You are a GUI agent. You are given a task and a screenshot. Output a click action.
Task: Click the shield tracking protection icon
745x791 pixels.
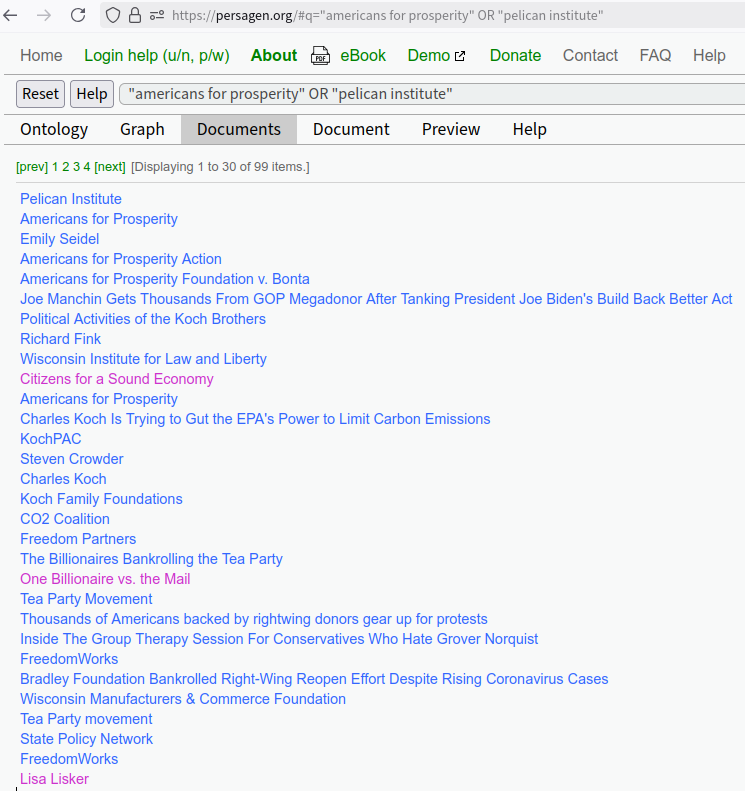[113, 16]
